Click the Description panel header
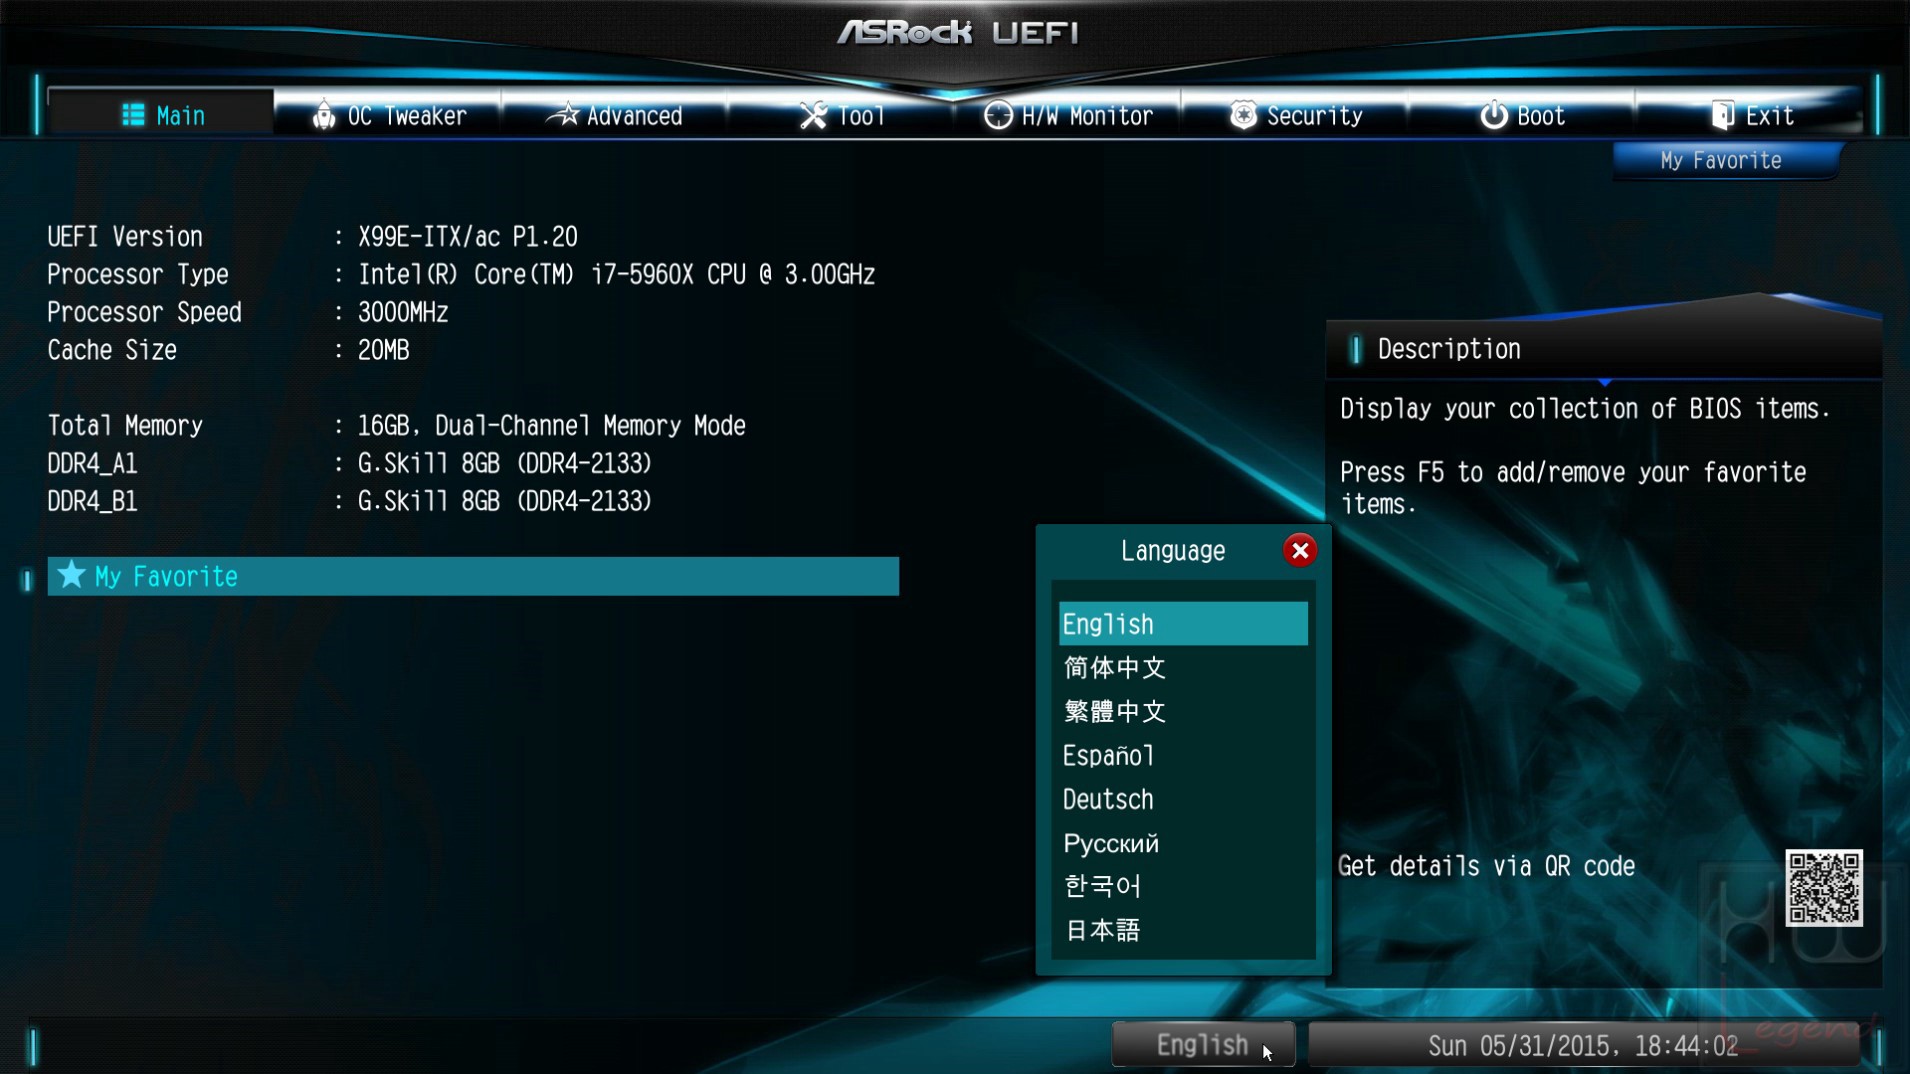The image size is (1910, 1074). tap(1603, 349)
